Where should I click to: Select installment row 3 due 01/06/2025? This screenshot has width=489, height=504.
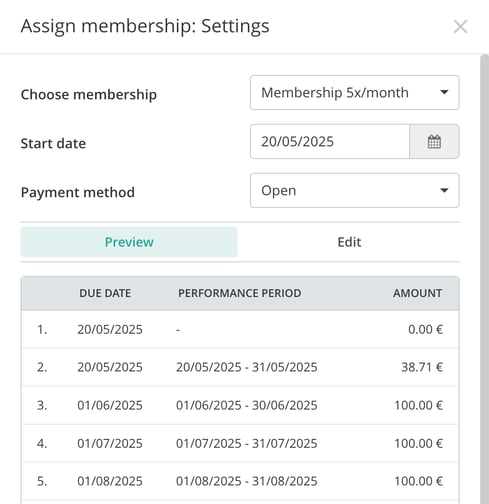point(240,405)
